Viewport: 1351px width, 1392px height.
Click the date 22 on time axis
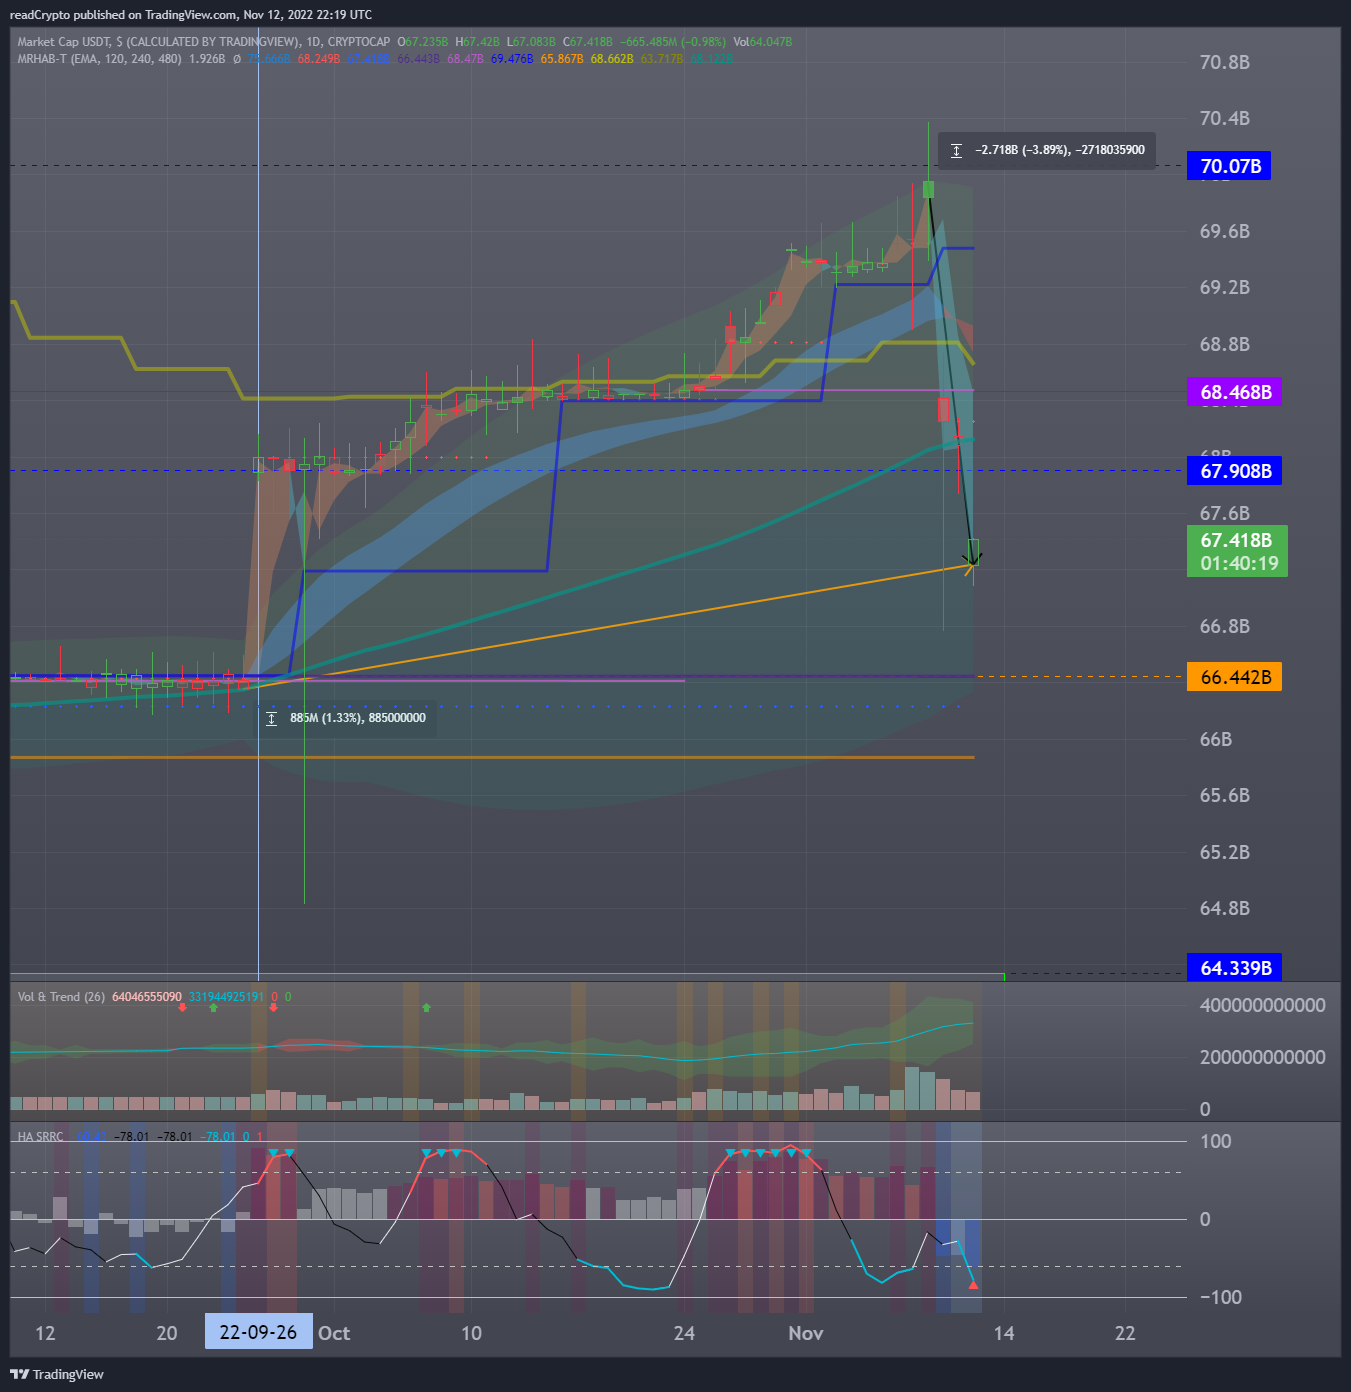click(x=1125, y=1333)
